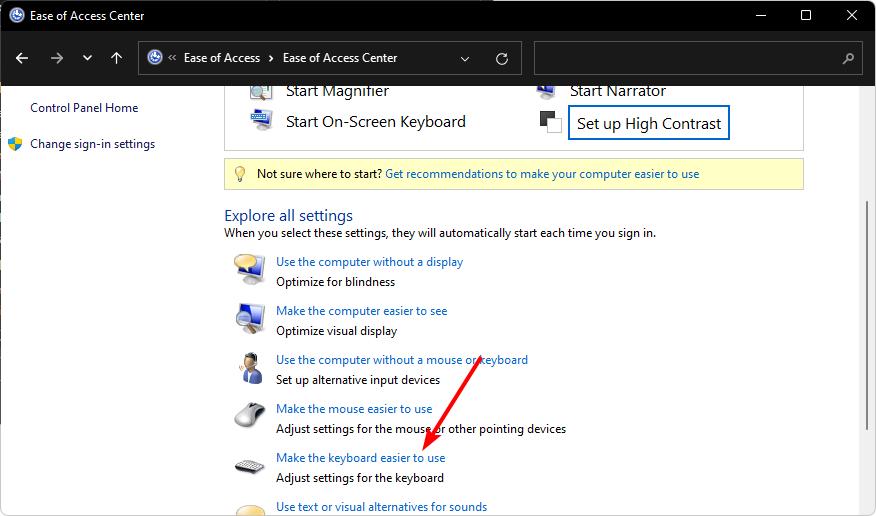
Task: Launch Start On-Screen Keyboard
Action: coord(375,122)
